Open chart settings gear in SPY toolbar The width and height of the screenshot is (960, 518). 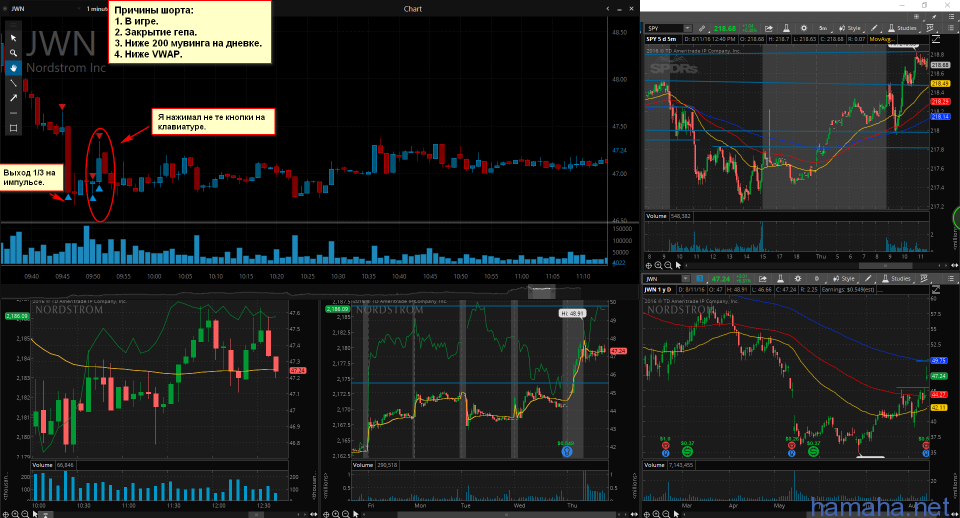point(804,28)
